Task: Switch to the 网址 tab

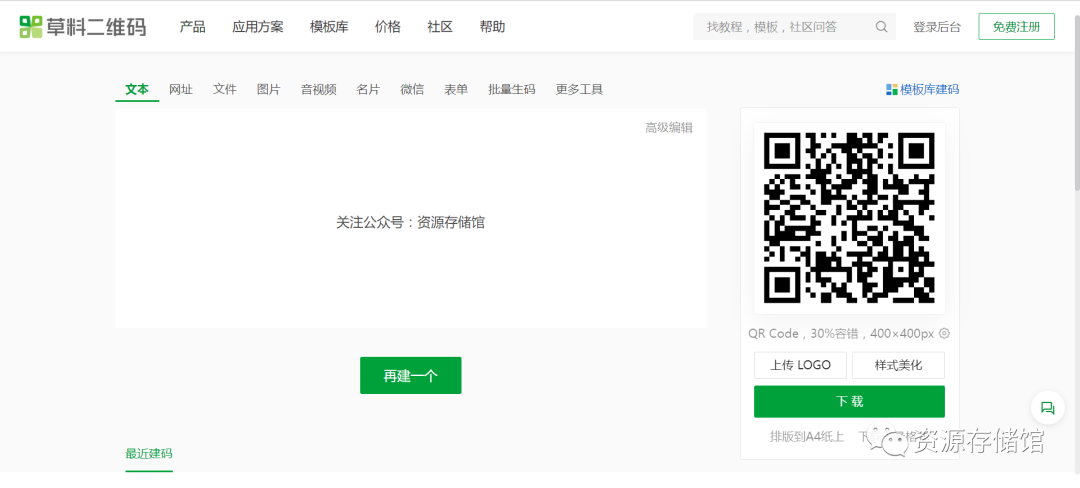Action: 181,89
